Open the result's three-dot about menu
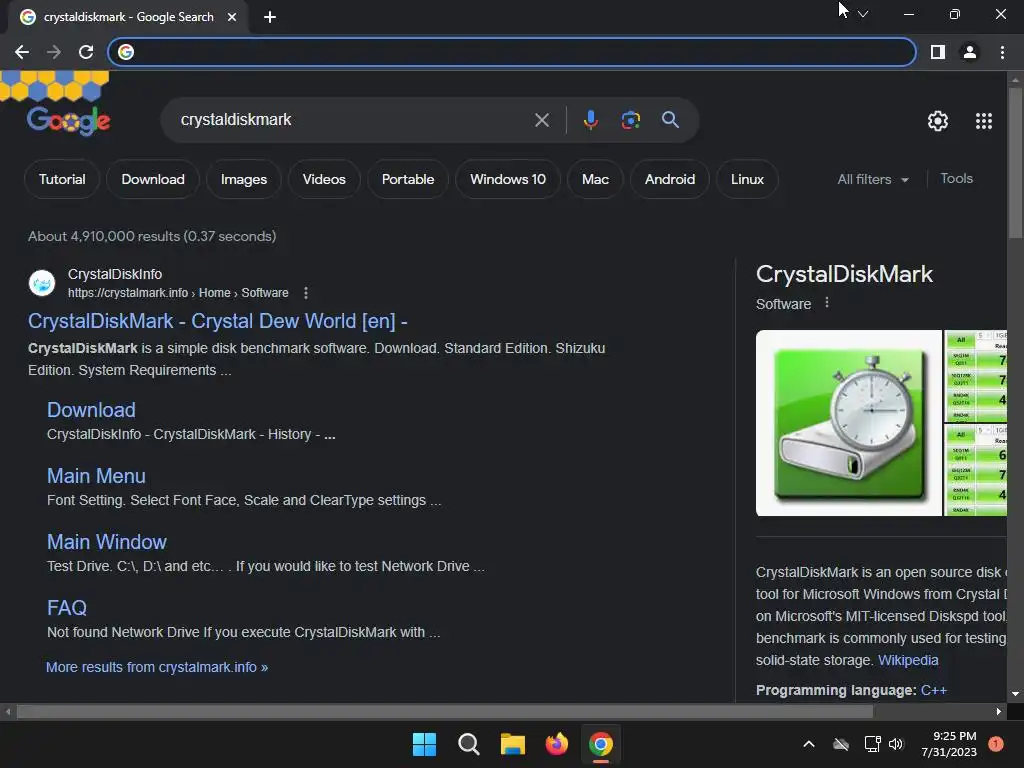The height and width of the screenshot is (768, 1024). tap(306, 293)
